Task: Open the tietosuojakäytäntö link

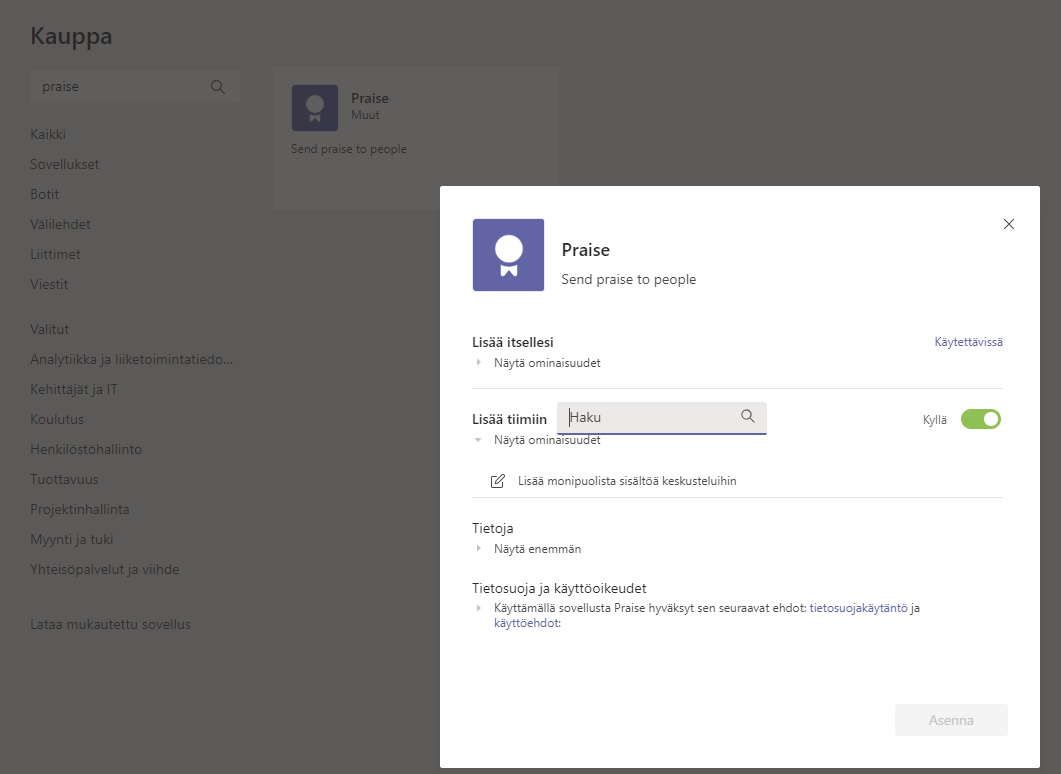Action: pyautogui.click(x=858, y=608)
